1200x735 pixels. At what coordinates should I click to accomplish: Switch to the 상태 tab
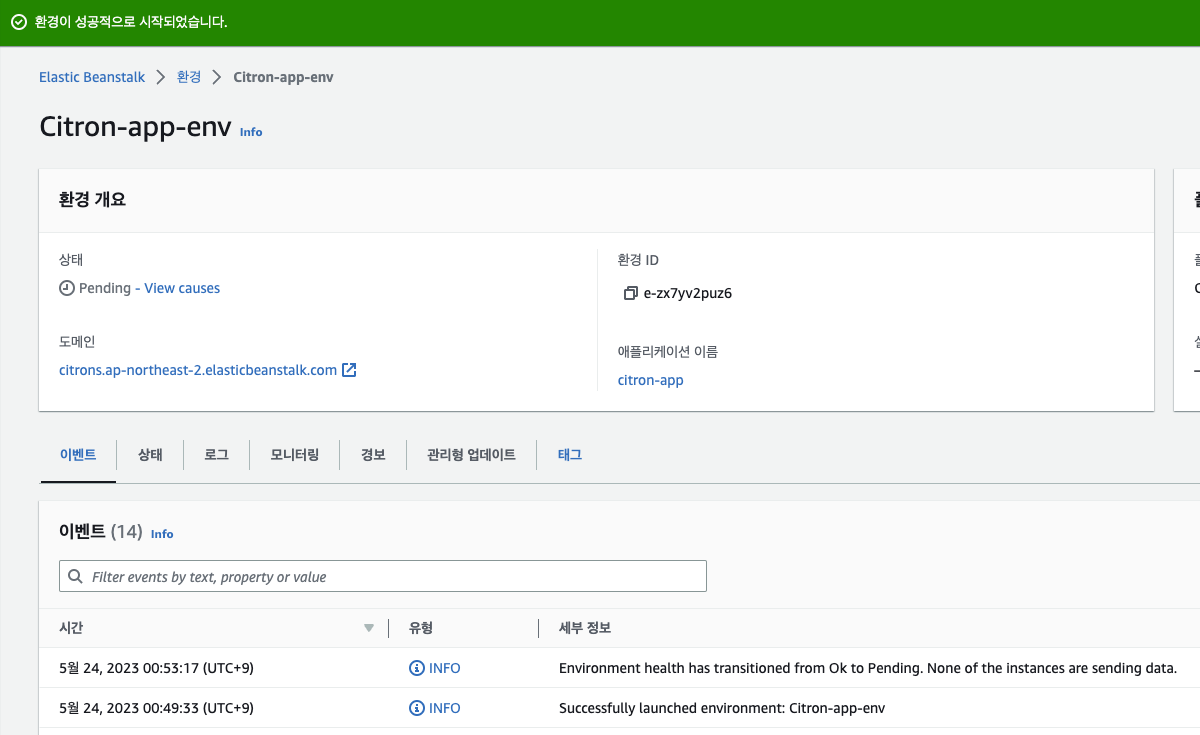pyautogui.click(x=150, y=455)
